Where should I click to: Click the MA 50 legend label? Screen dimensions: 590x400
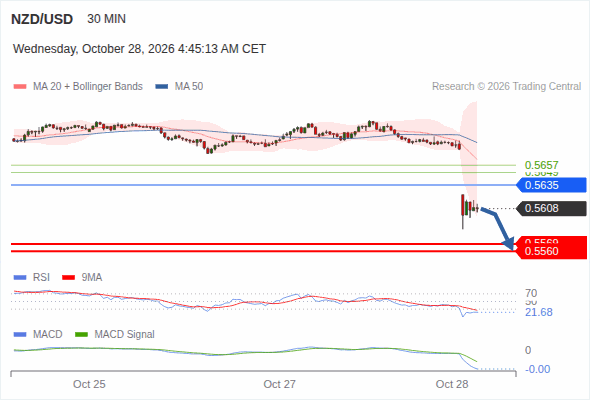click(x=189, y=87)
